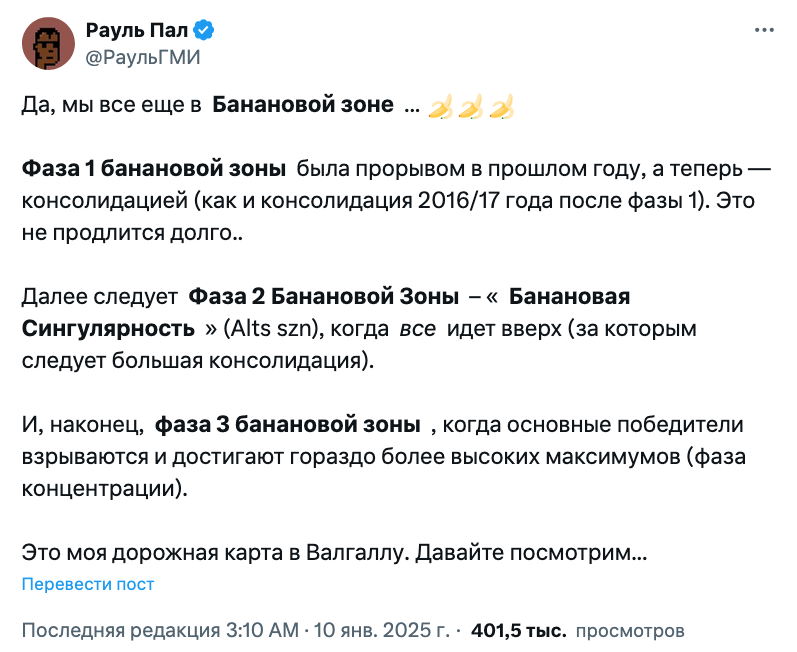Click the 3:10 AM timestamp
Viewport: 797px width, 652px height.
pyautogui.click(x=262, y=631)
